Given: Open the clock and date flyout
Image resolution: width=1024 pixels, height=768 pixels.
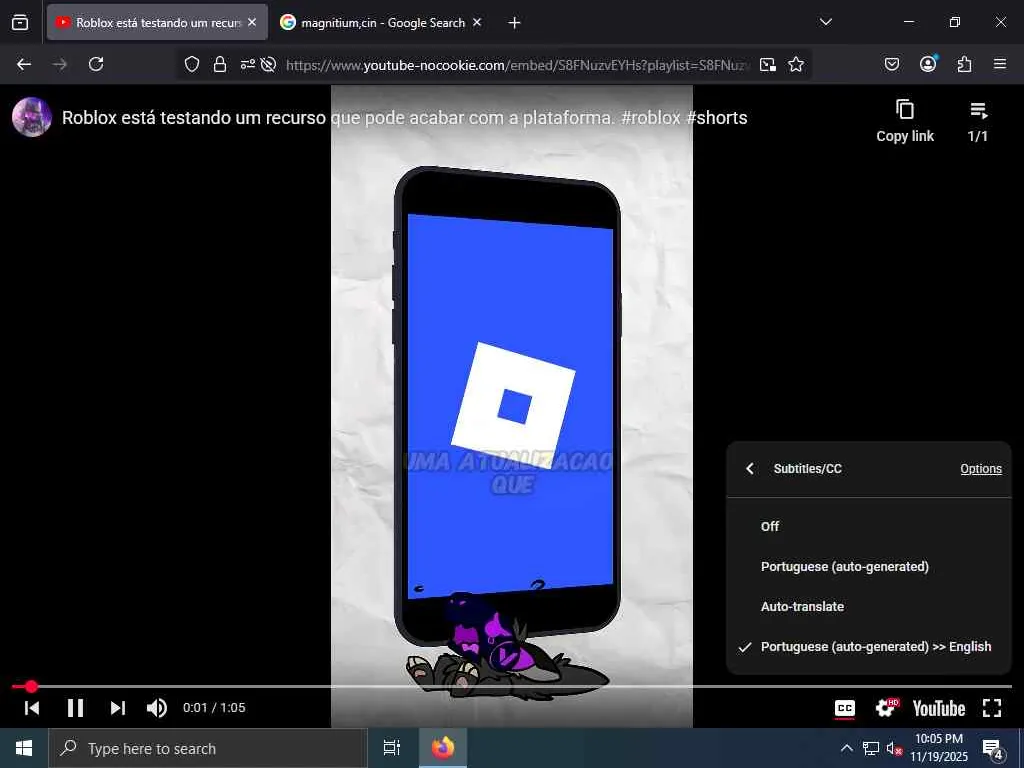Looking at the screenshot, I should [x=939, y=748].
